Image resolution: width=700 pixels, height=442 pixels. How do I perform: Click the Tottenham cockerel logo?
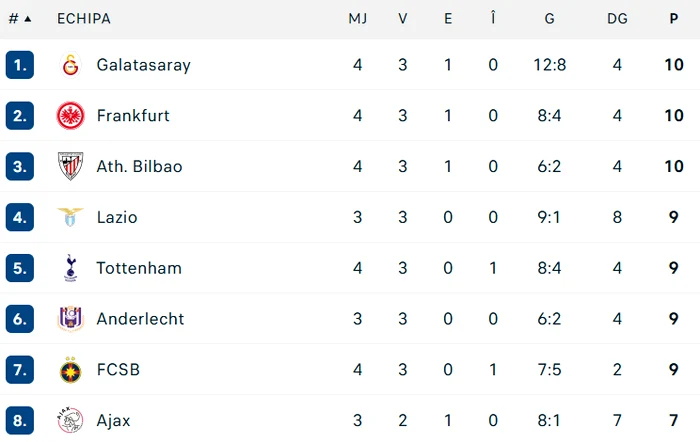pos(71,268)
